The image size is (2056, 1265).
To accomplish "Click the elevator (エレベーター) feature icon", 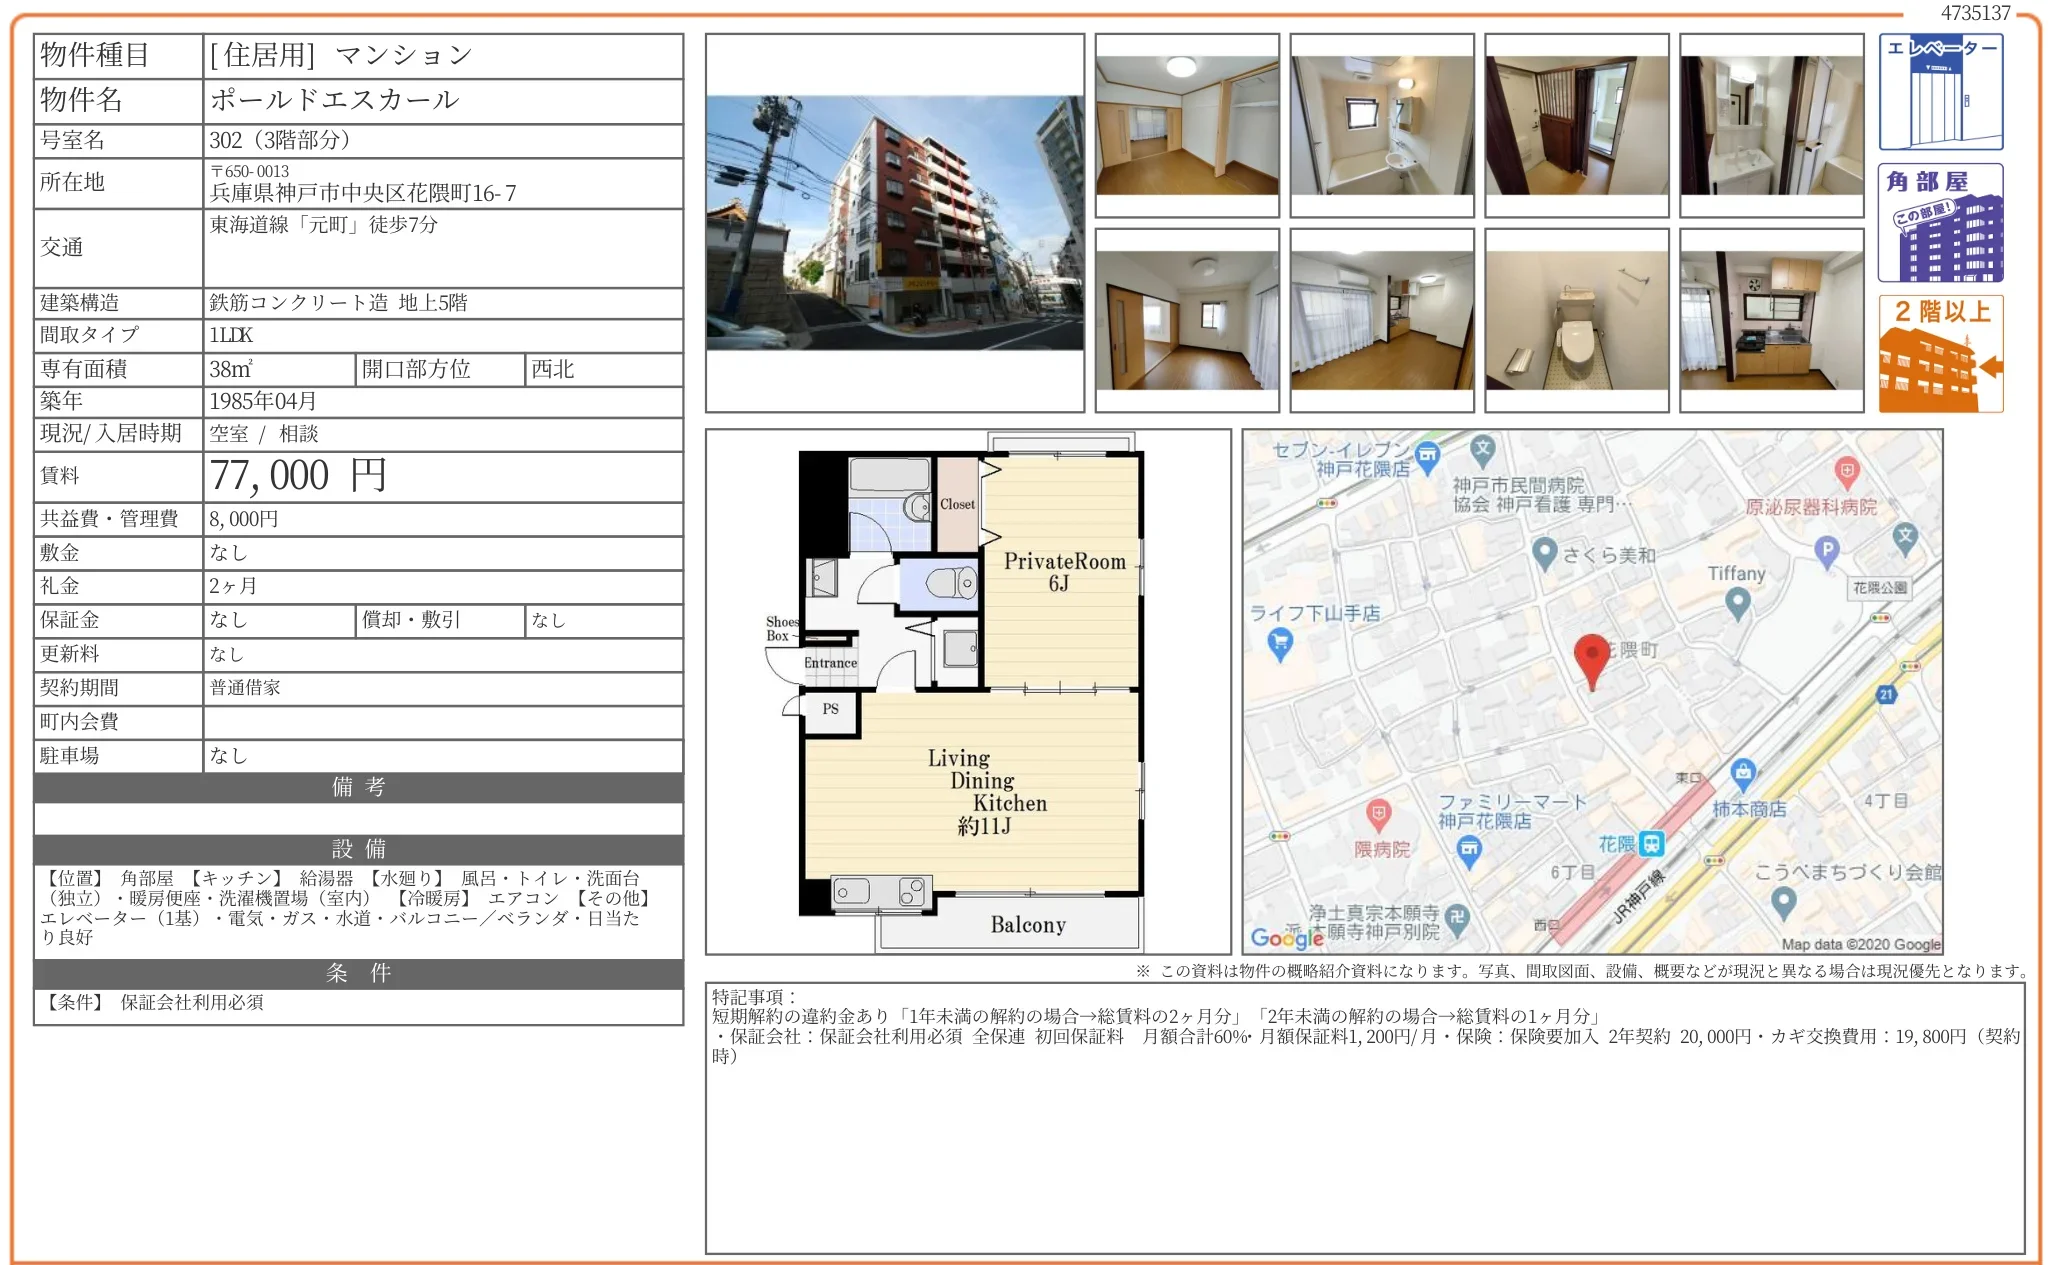I will [1940, 92].
